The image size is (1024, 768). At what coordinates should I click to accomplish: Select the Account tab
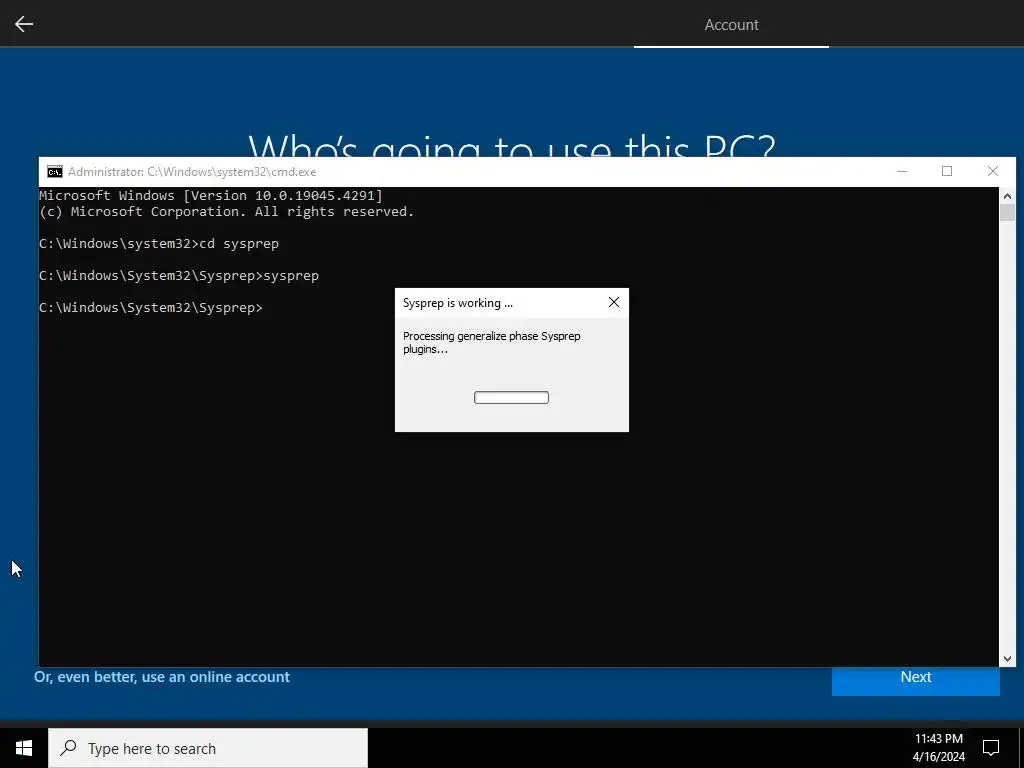point(731,24)
